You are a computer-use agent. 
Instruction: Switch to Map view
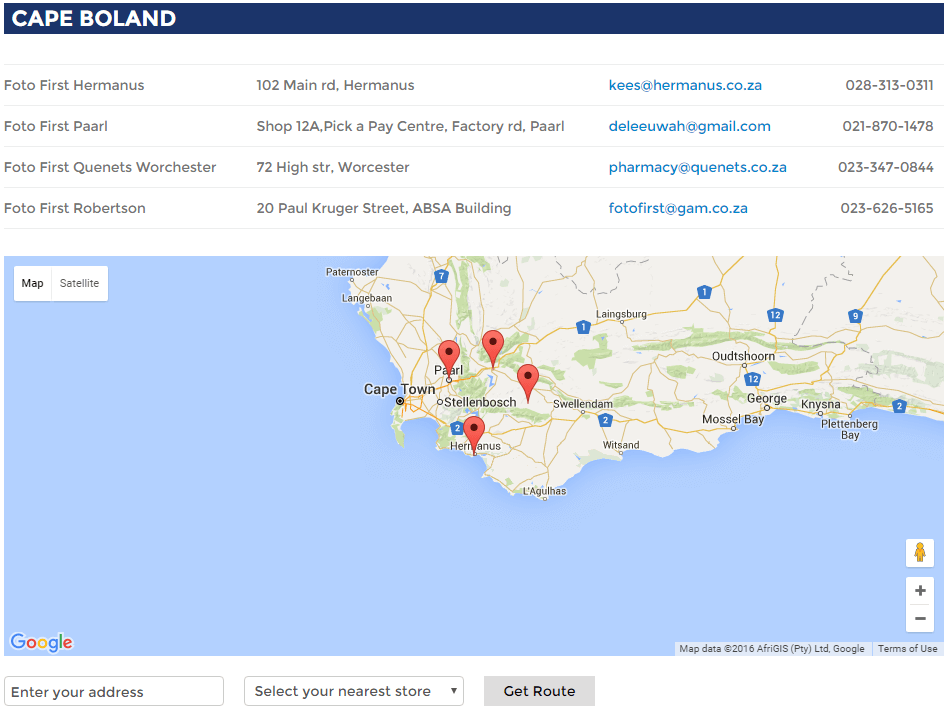33,283
